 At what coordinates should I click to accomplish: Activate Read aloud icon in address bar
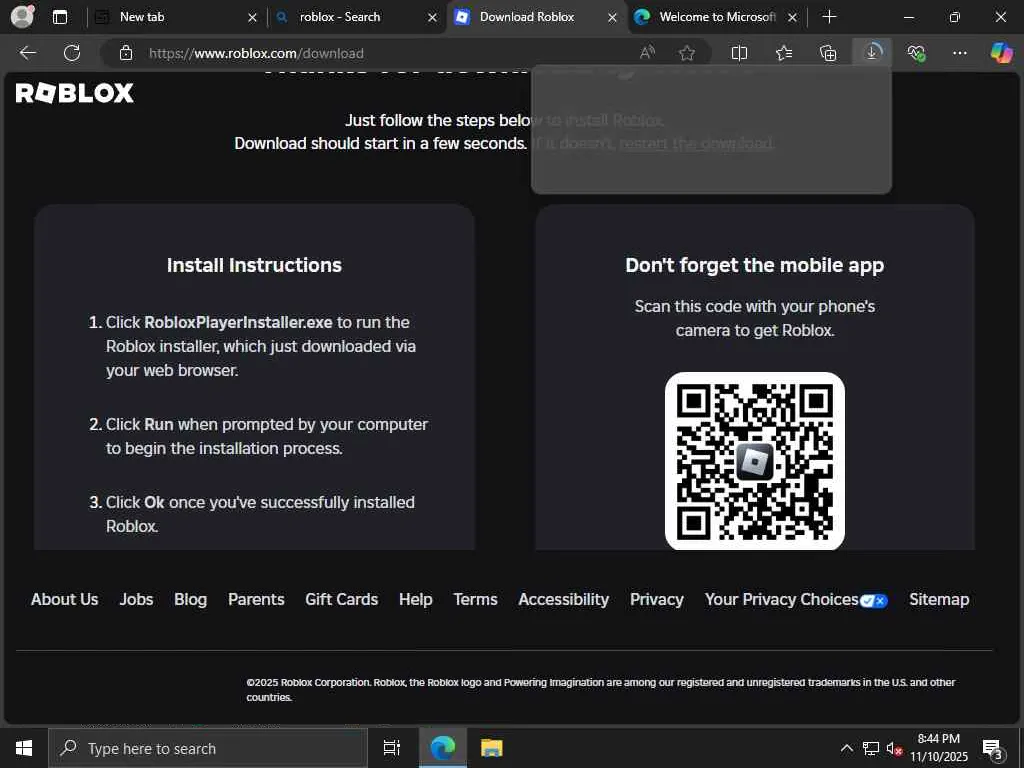pyautogui.click(x=647, y=53)
